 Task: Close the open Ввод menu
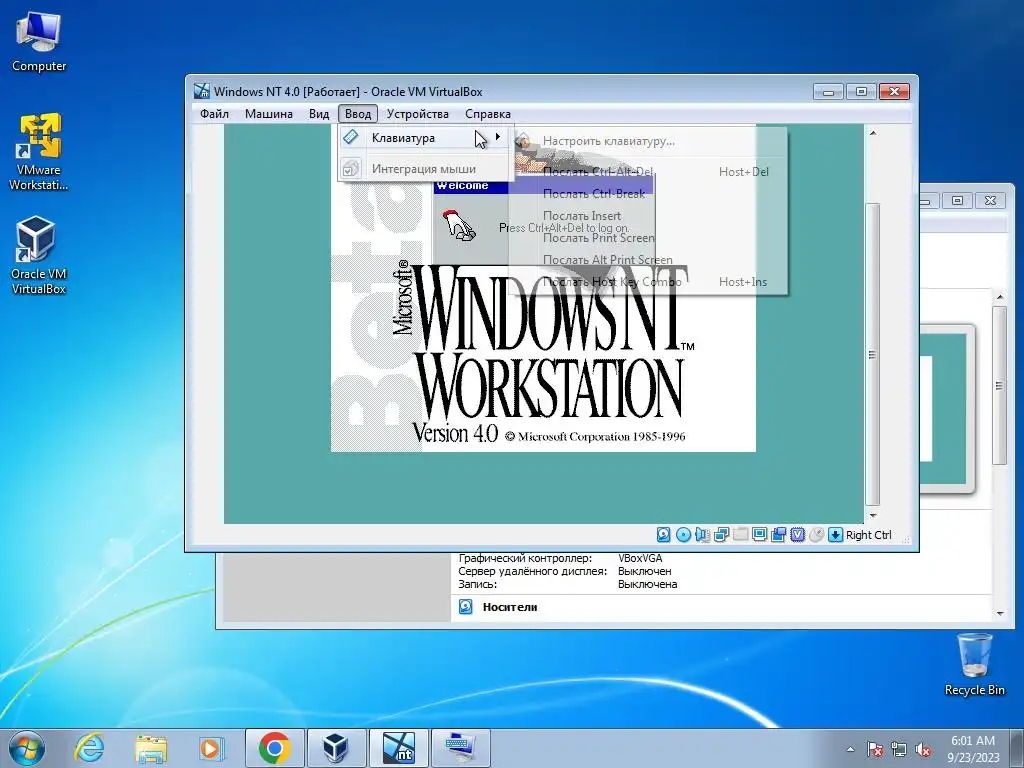coord(358,114)
